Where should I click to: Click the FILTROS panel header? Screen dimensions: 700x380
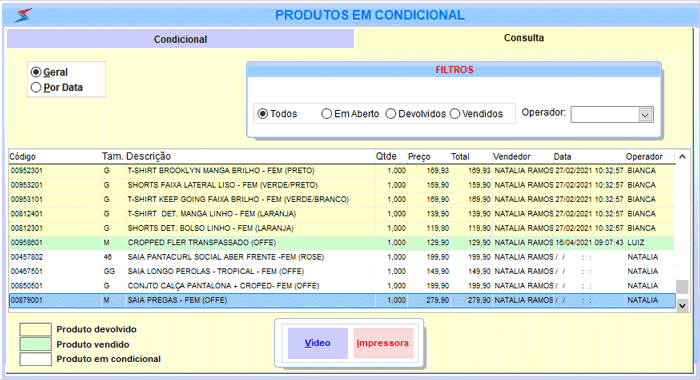point(454,70)
